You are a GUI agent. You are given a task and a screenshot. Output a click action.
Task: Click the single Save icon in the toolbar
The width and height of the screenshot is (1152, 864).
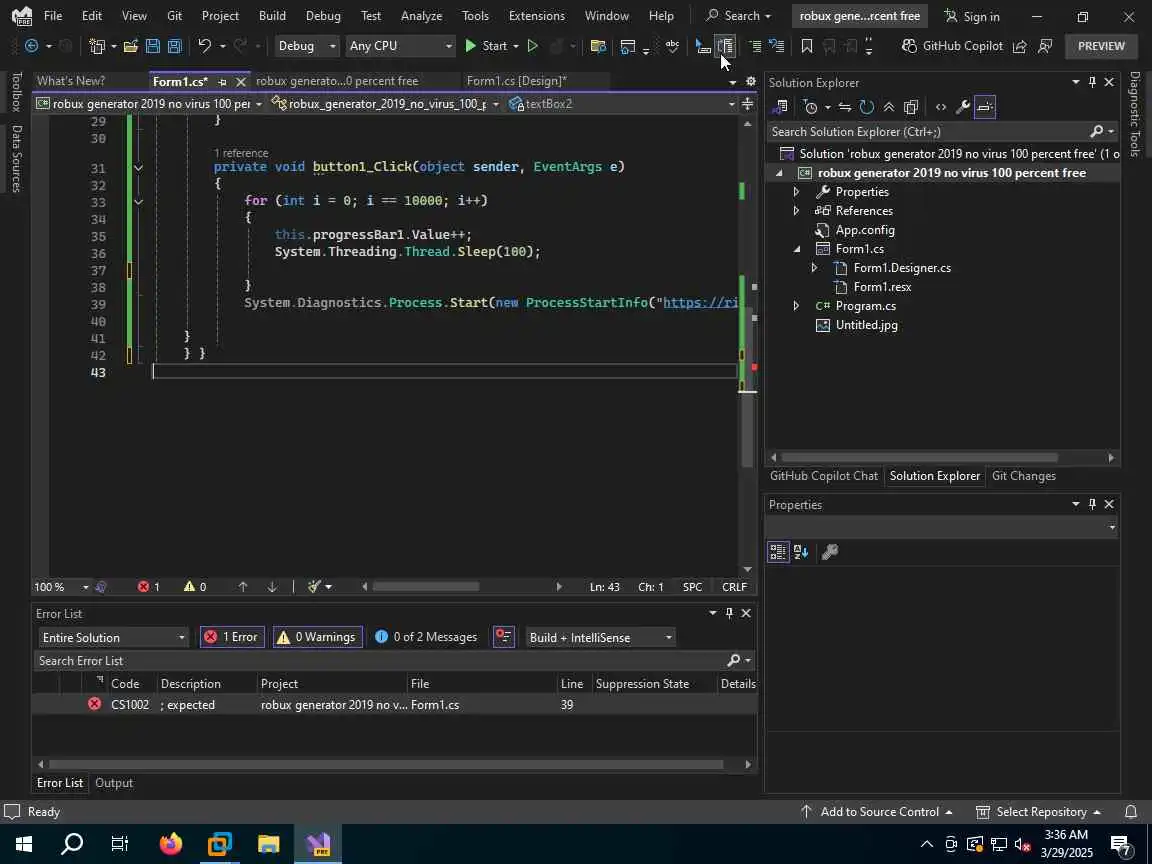coord(153,46)
